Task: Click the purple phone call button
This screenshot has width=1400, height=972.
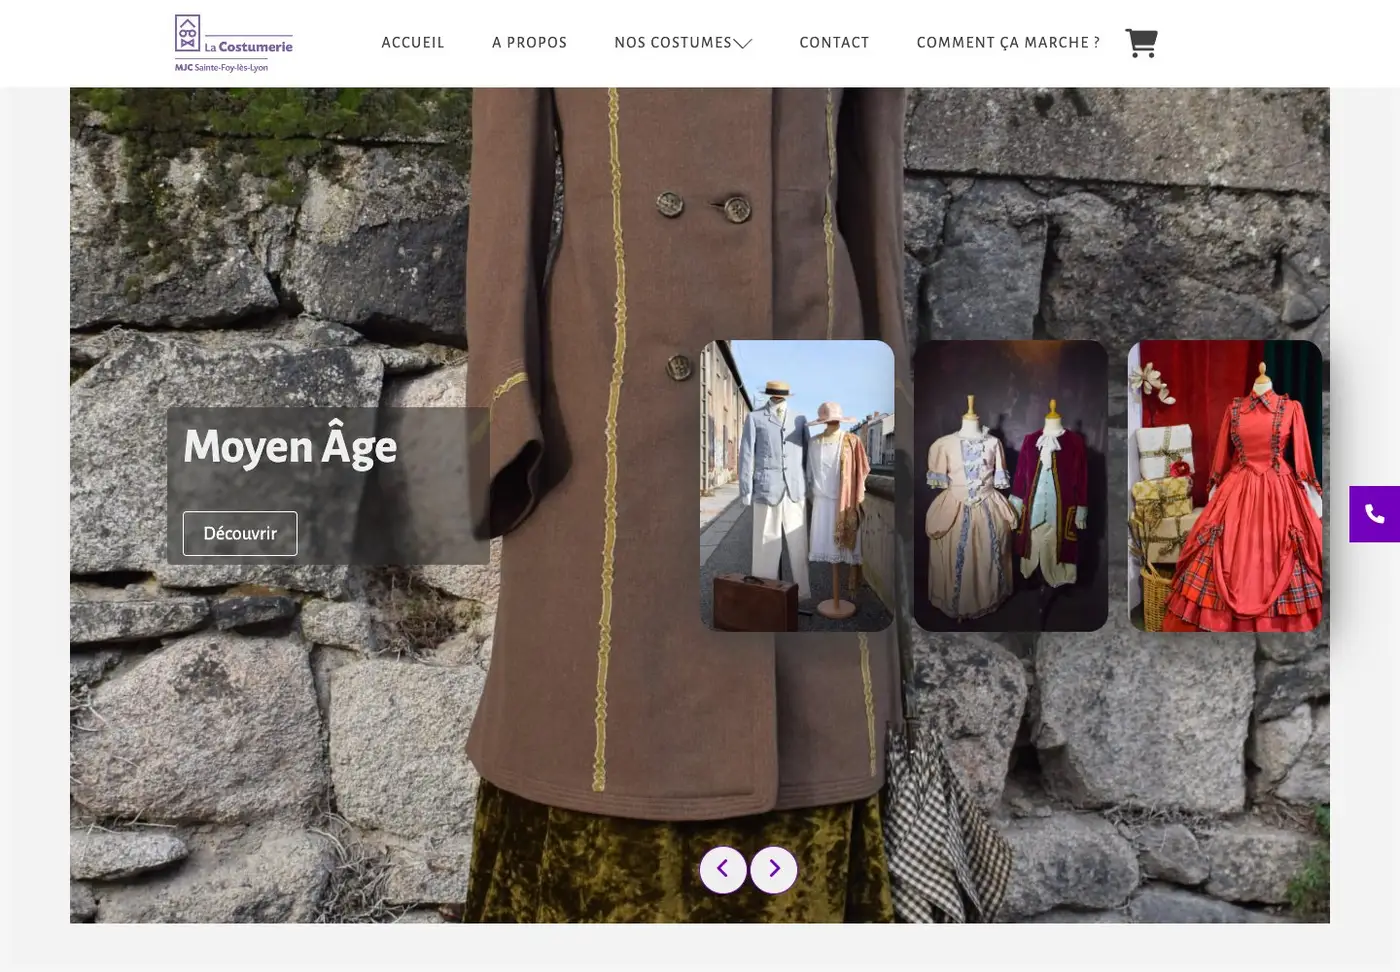Action: click(1374, 514)
